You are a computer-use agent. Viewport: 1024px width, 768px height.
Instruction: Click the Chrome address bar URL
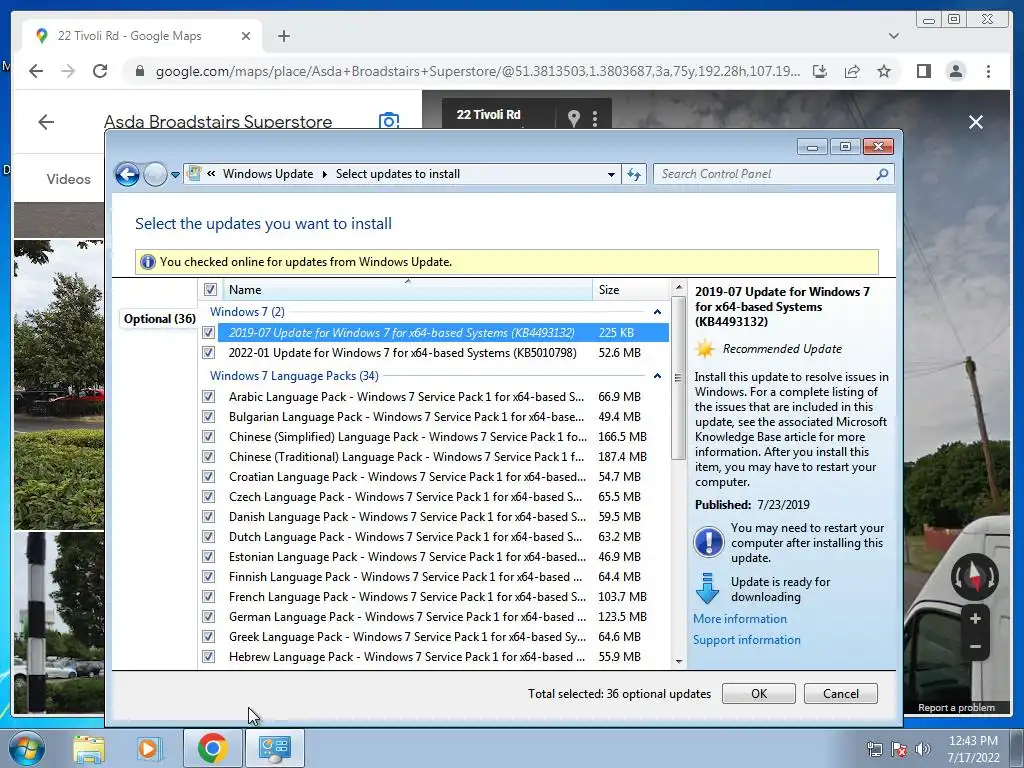pyautogui.click(x=477, y=71)
